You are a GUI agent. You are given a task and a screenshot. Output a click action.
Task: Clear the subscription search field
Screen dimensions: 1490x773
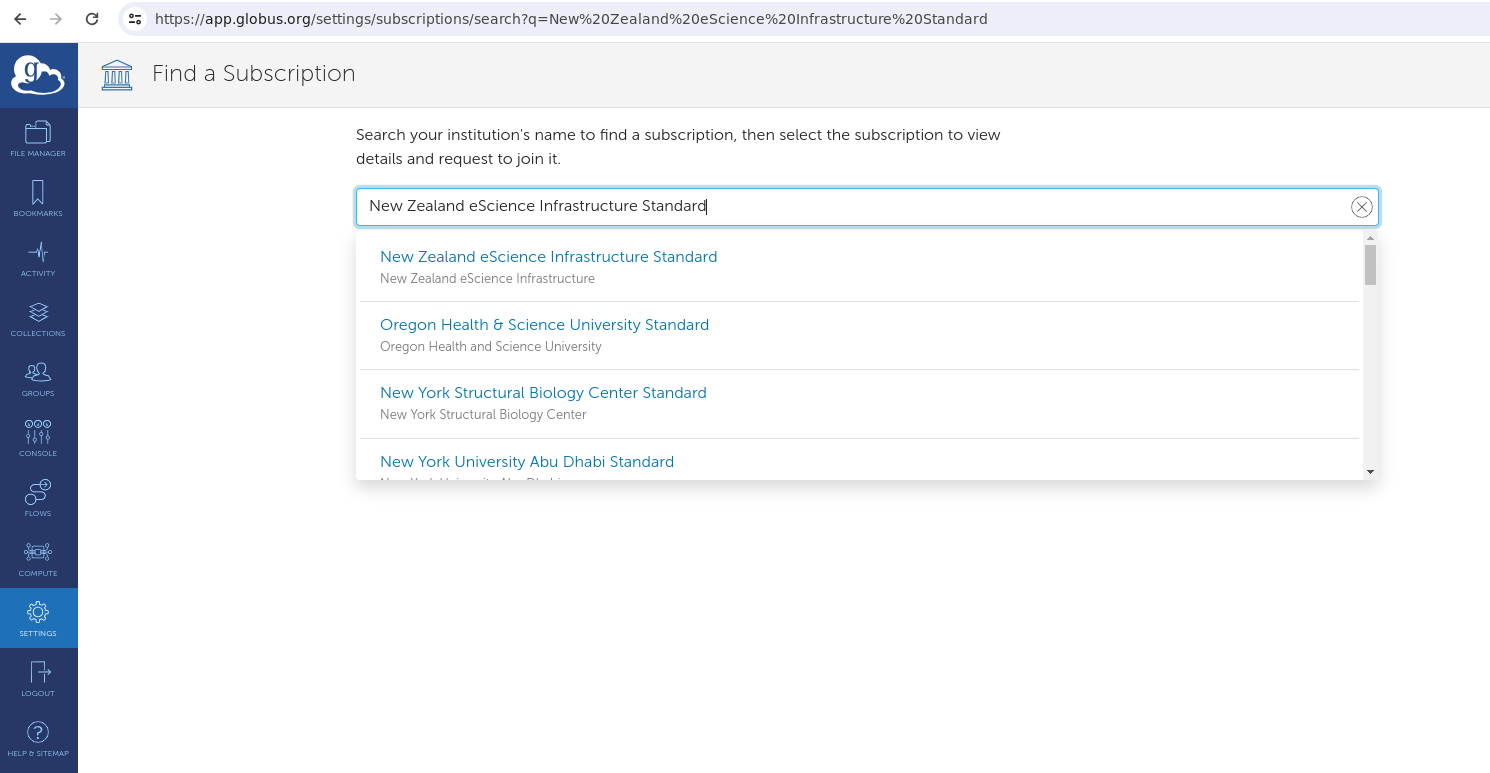pos(1361,207)
